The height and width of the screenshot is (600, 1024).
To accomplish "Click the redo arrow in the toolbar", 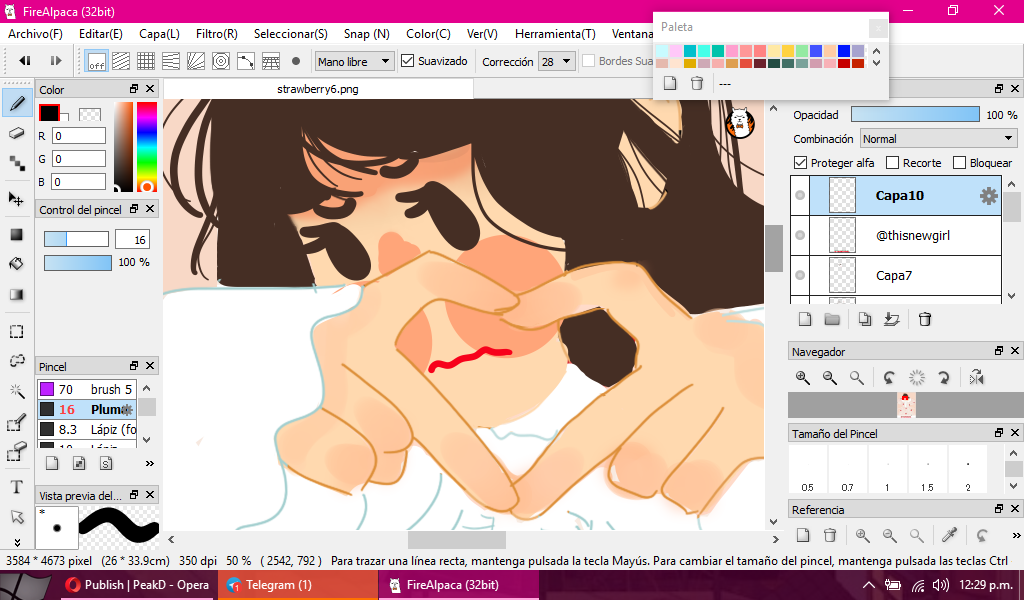I will coord(56,61).
